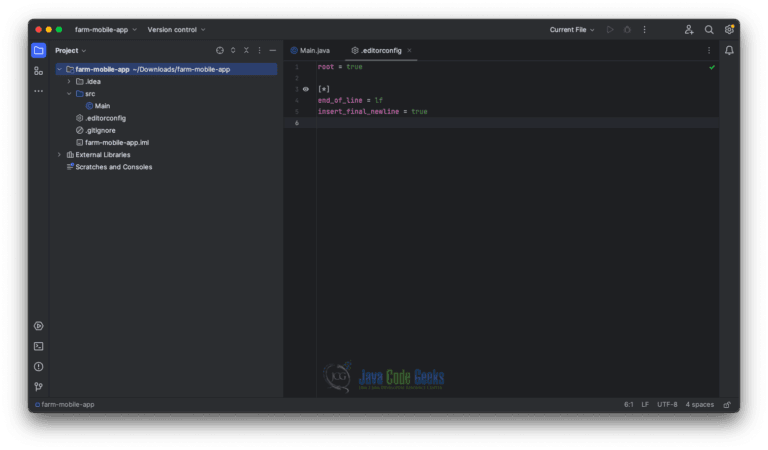Image resolution: width=768 pixels, height=450 pixels.
Task: Open the Structure tool window icon
Action: 38,71
